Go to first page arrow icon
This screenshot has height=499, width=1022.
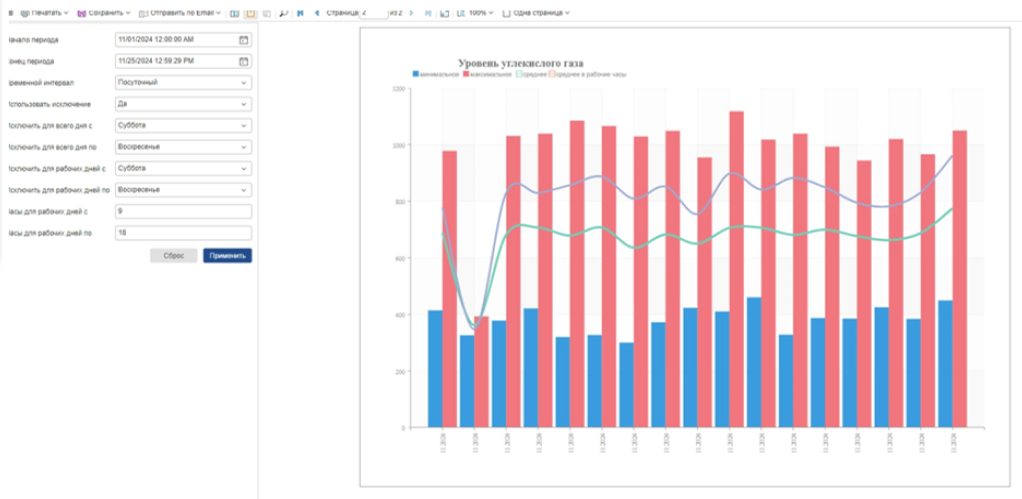pos(300,13)
